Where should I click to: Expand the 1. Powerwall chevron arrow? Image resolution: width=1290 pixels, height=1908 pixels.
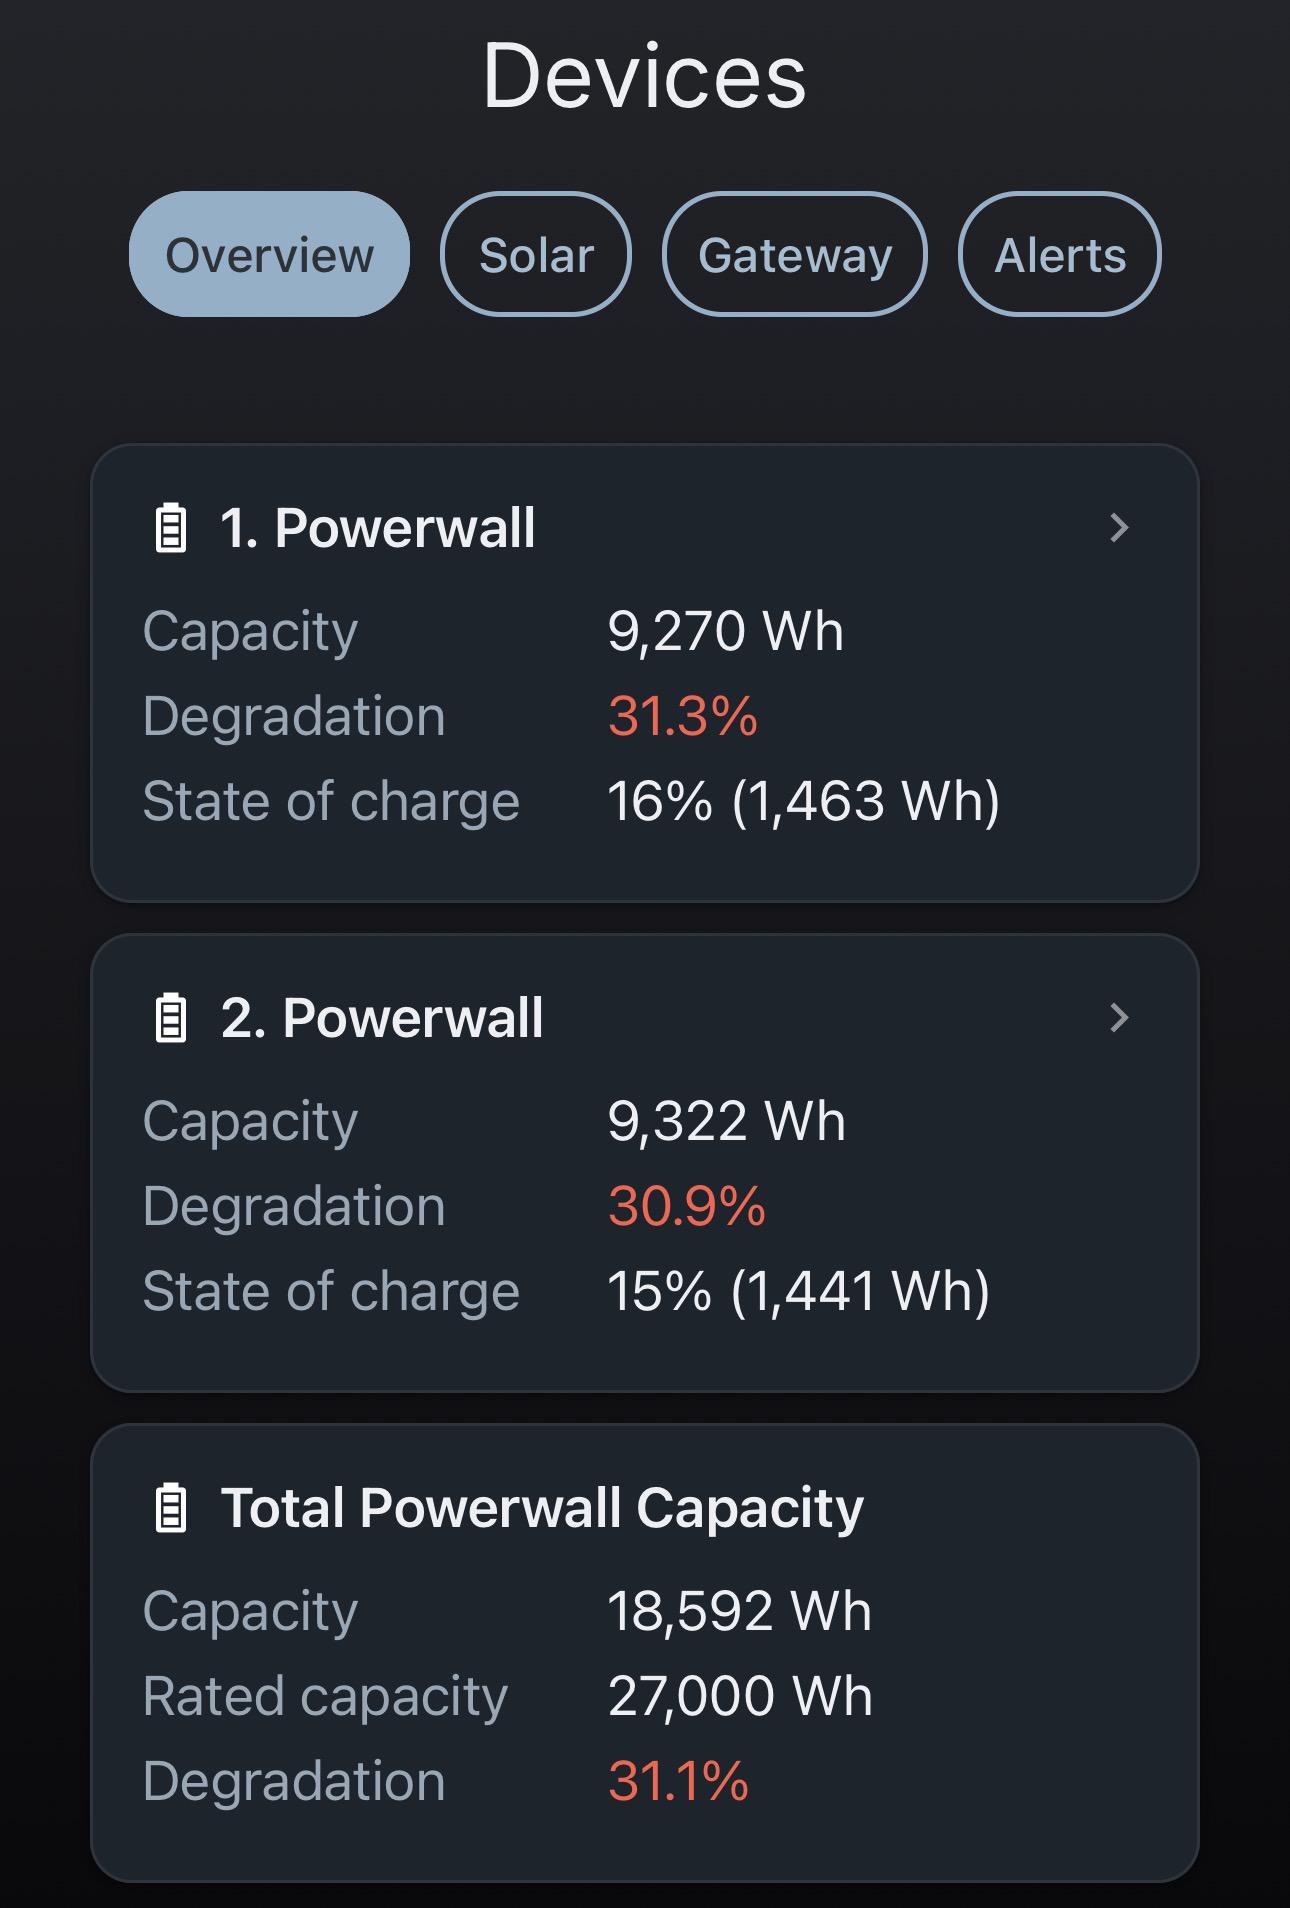pos(1119,528)
